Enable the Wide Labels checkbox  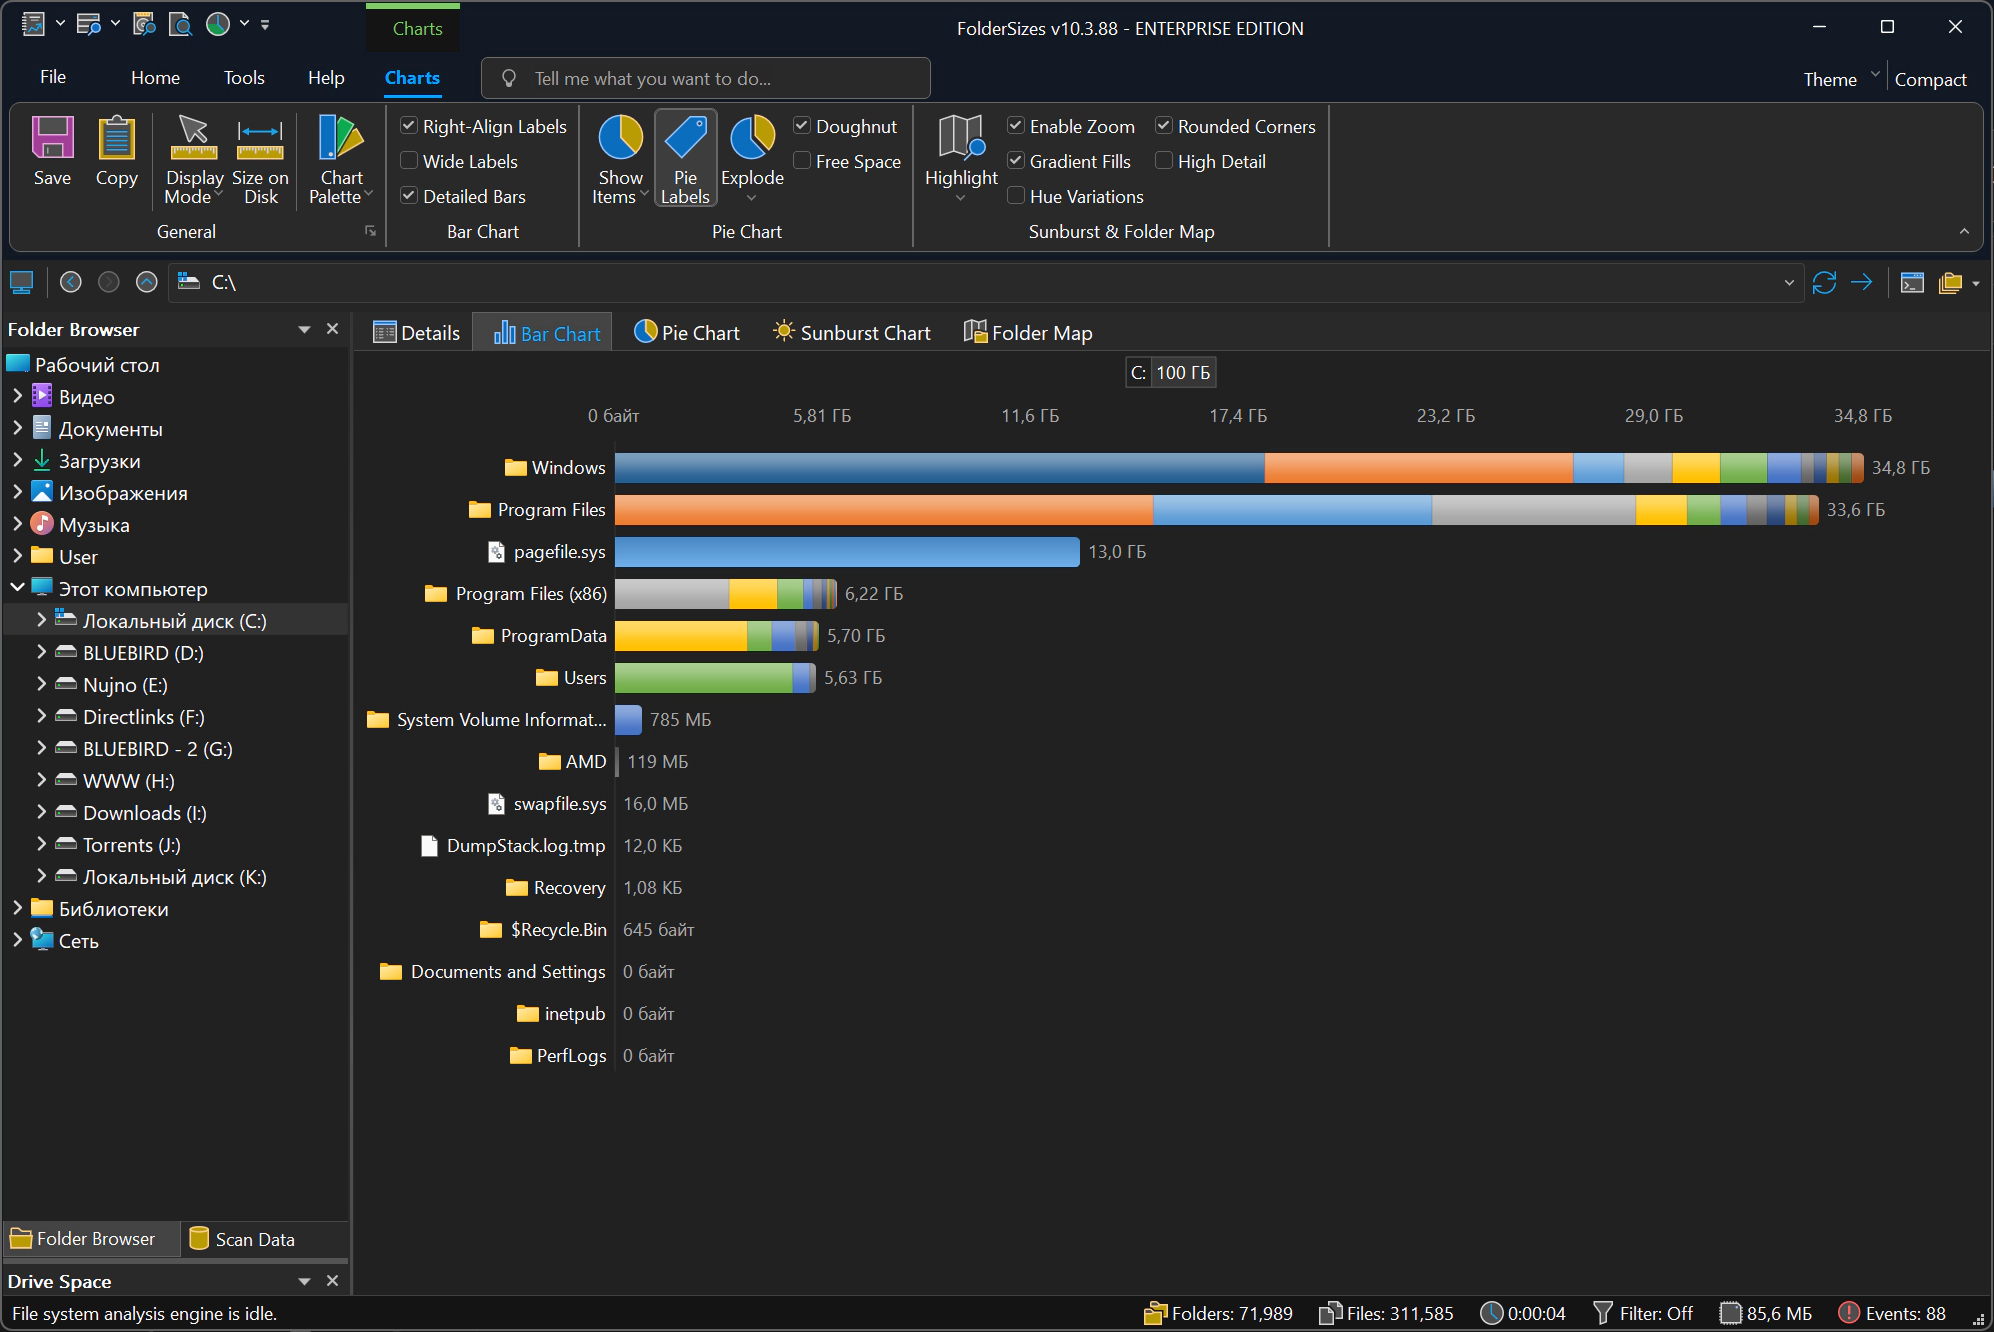409,161
